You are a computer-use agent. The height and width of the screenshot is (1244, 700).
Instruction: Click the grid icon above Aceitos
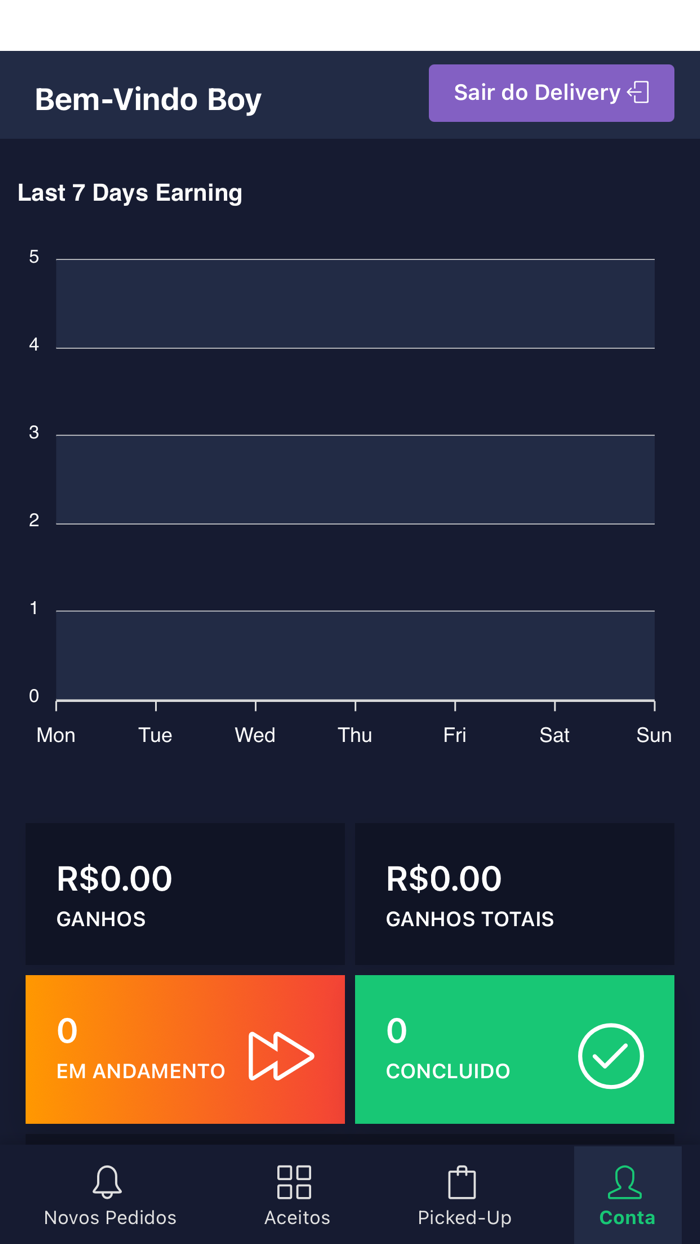295,1182
